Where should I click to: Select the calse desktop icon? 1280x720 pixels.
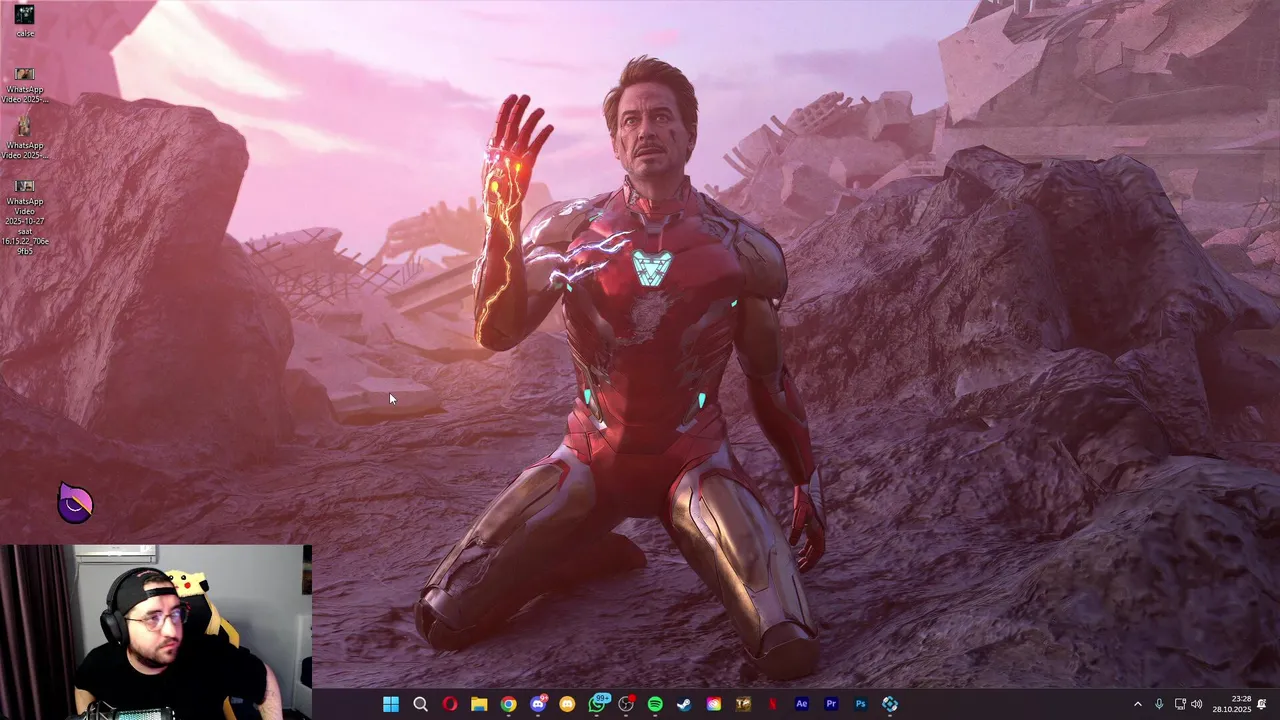coord(25,21)
